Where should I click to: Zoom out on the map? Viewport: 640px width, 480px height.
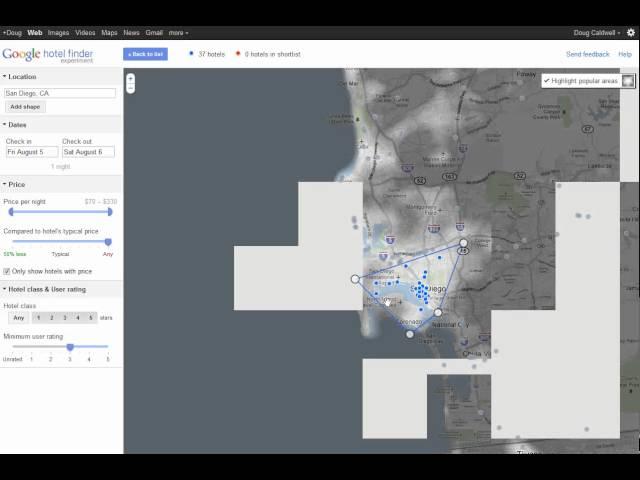tap(131, 88)
